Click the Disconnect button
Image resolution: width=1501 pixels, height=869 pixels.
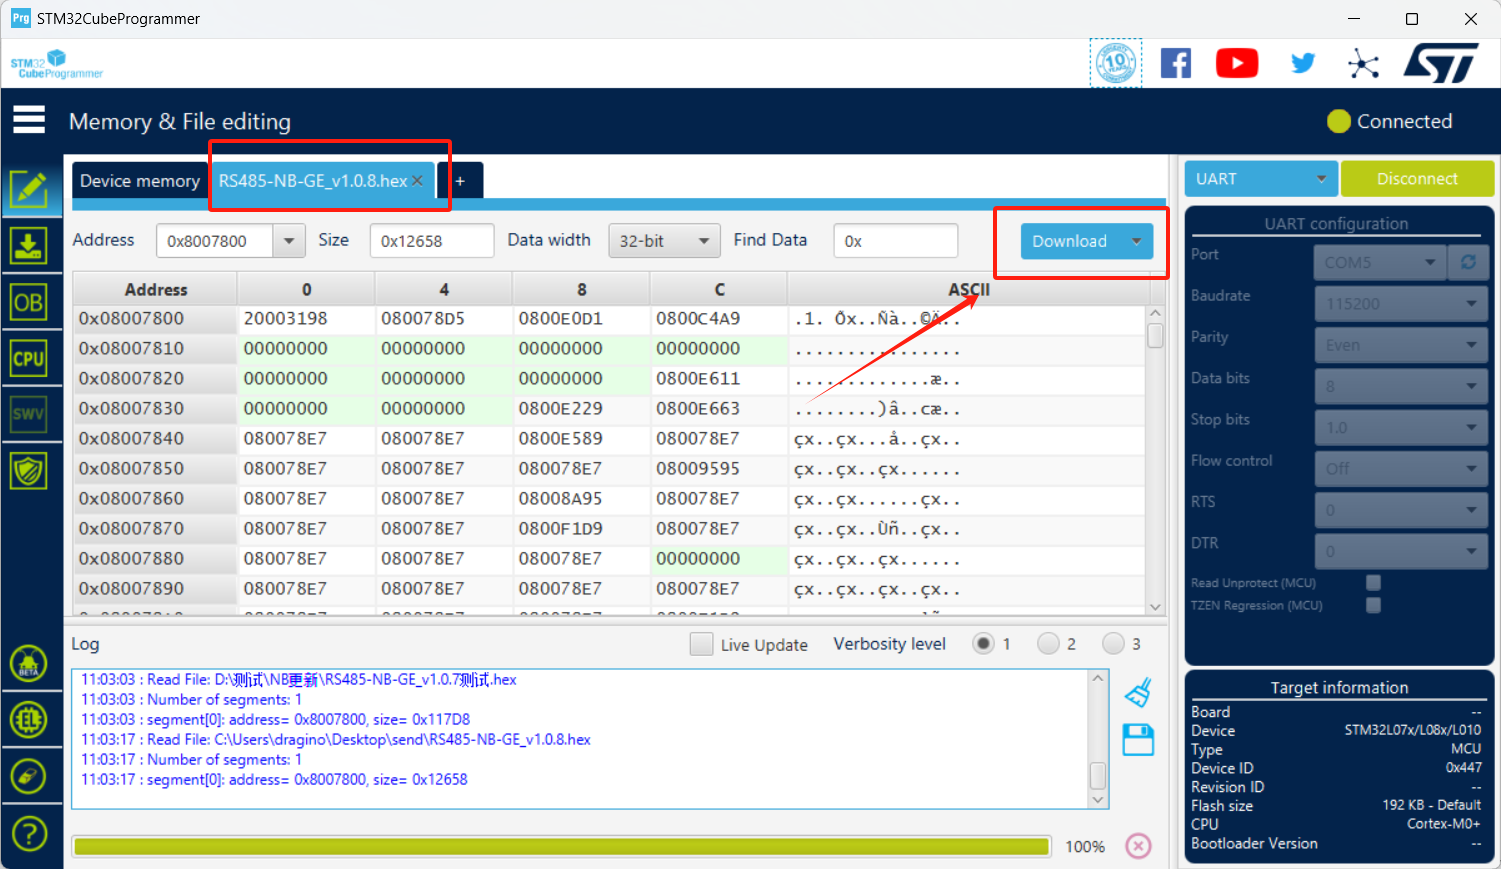point(1417,179)
